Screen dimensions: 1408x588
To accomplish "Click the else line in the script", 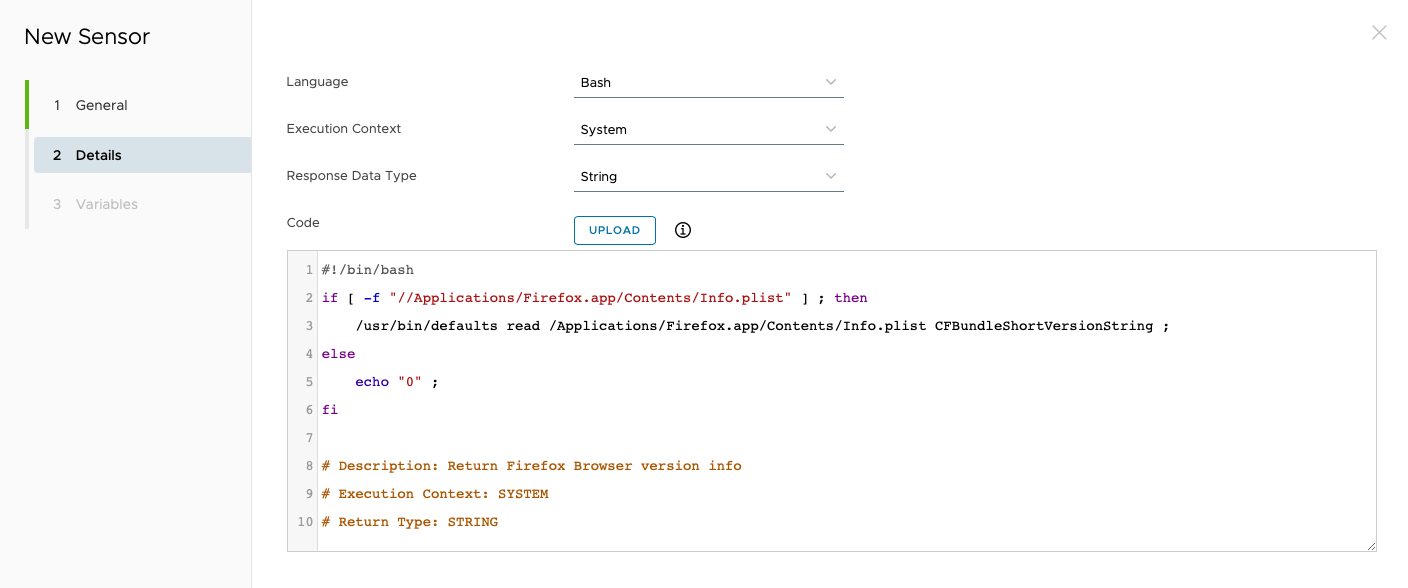I will click(338, 354).
